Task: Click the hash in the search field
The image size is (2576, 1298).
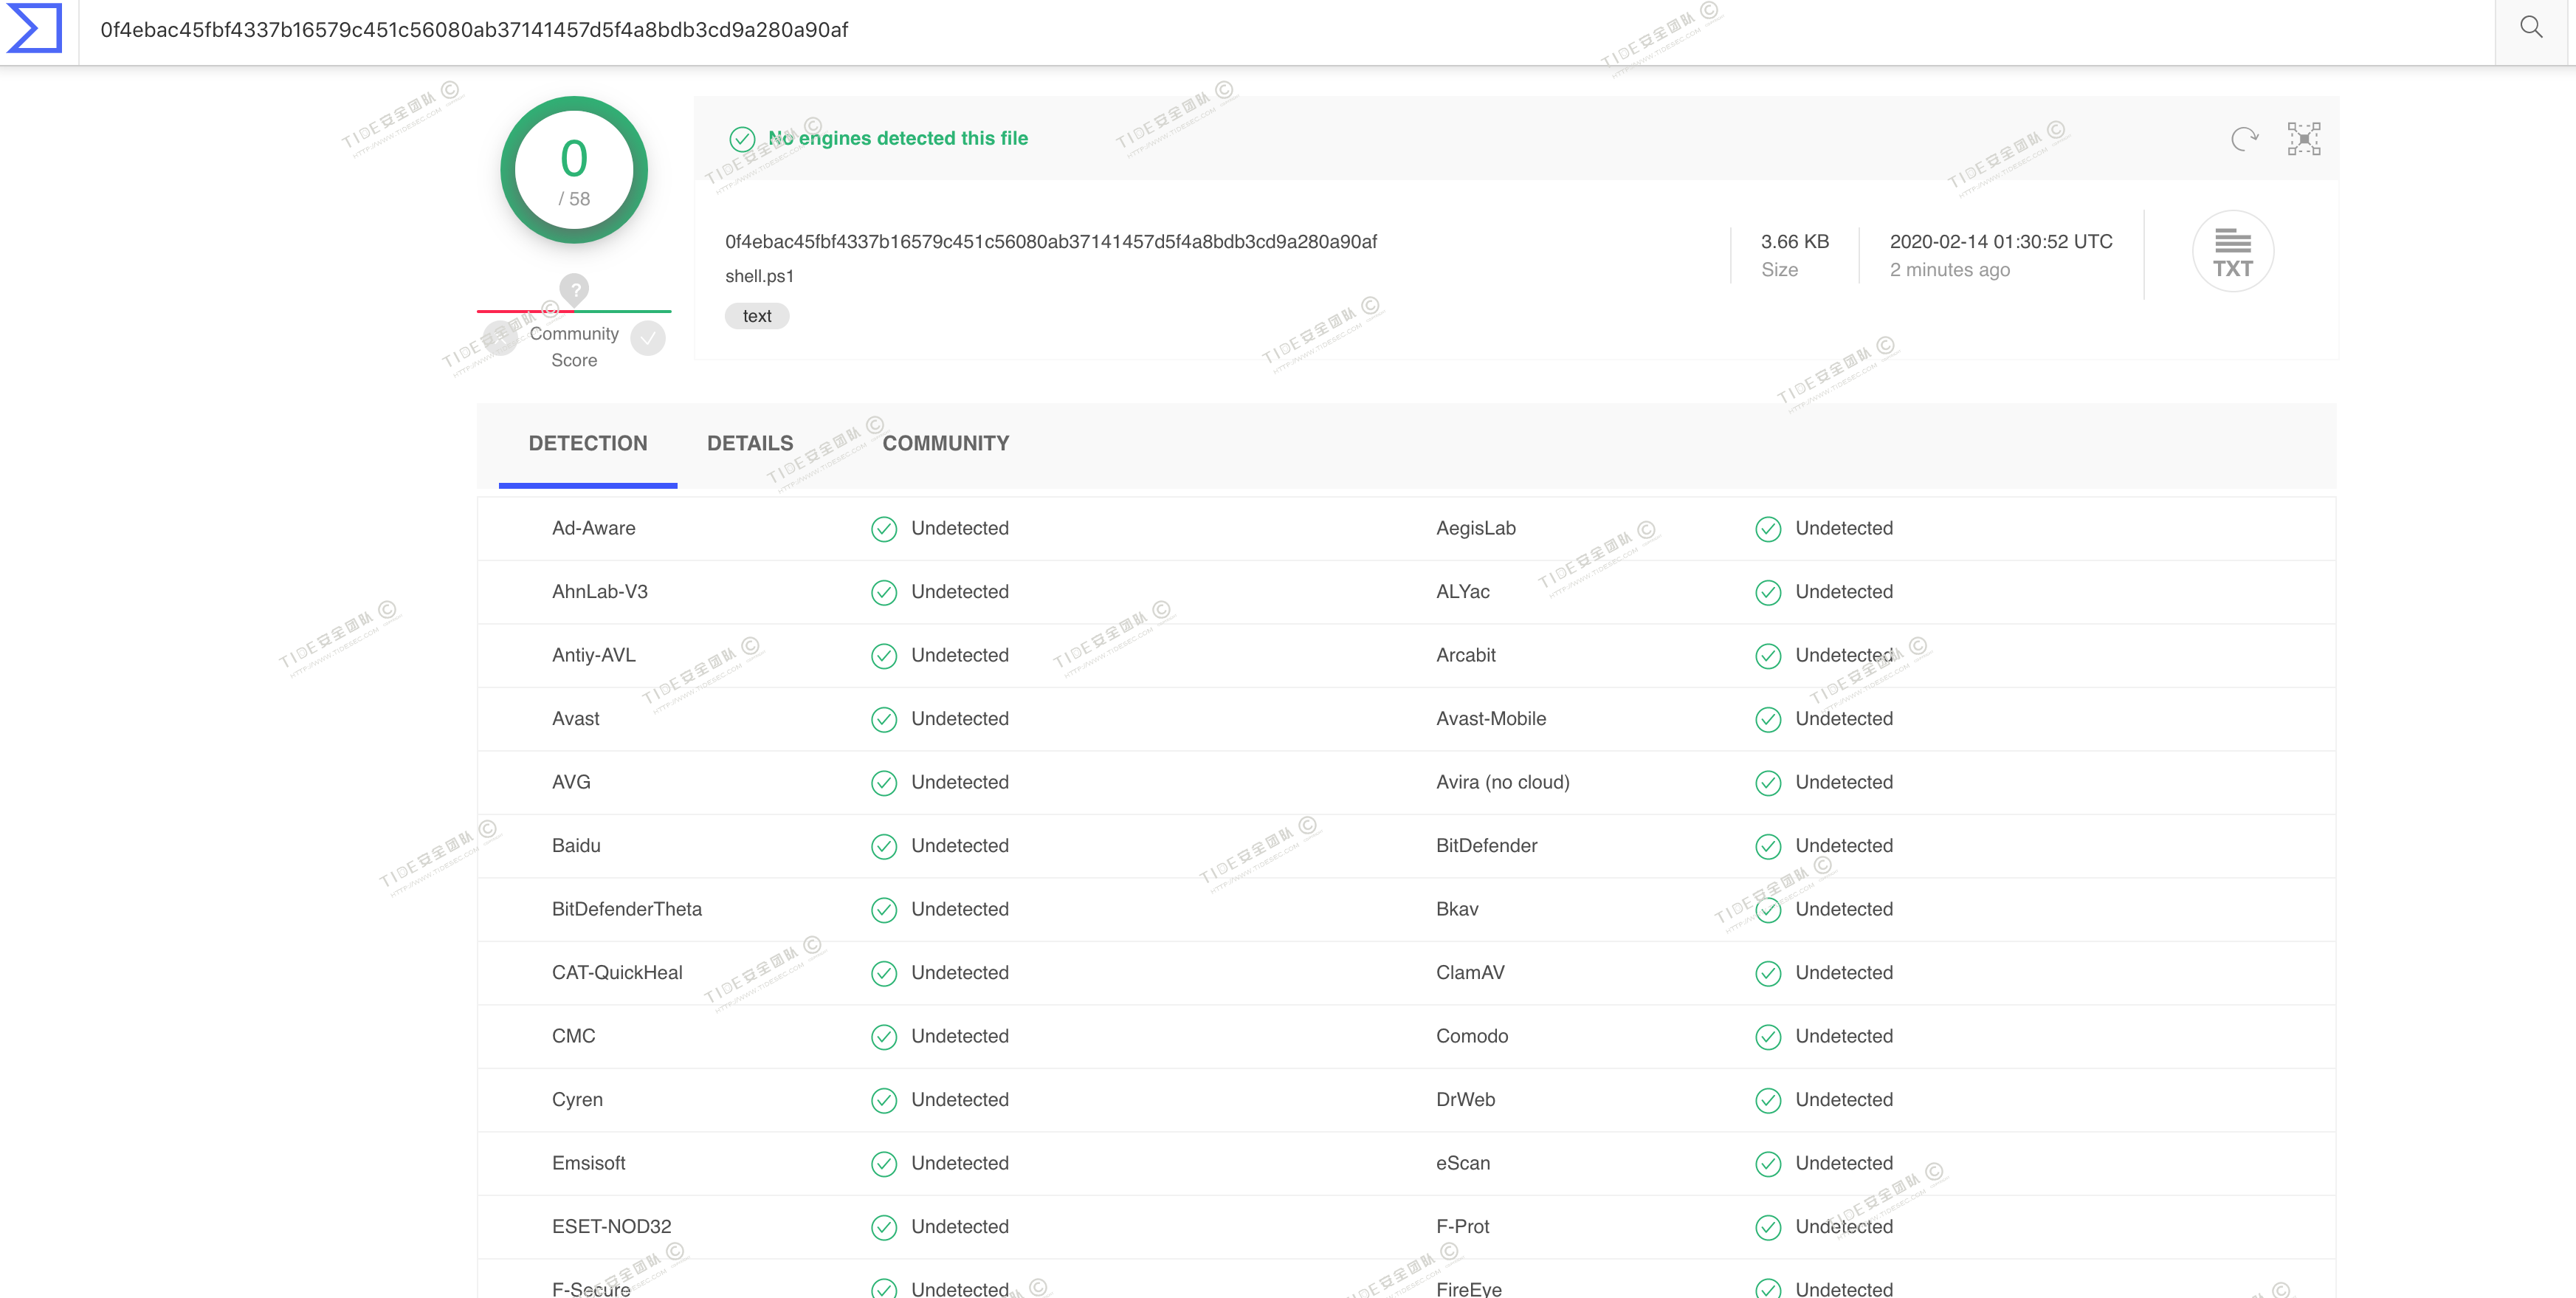Action: 474,30
